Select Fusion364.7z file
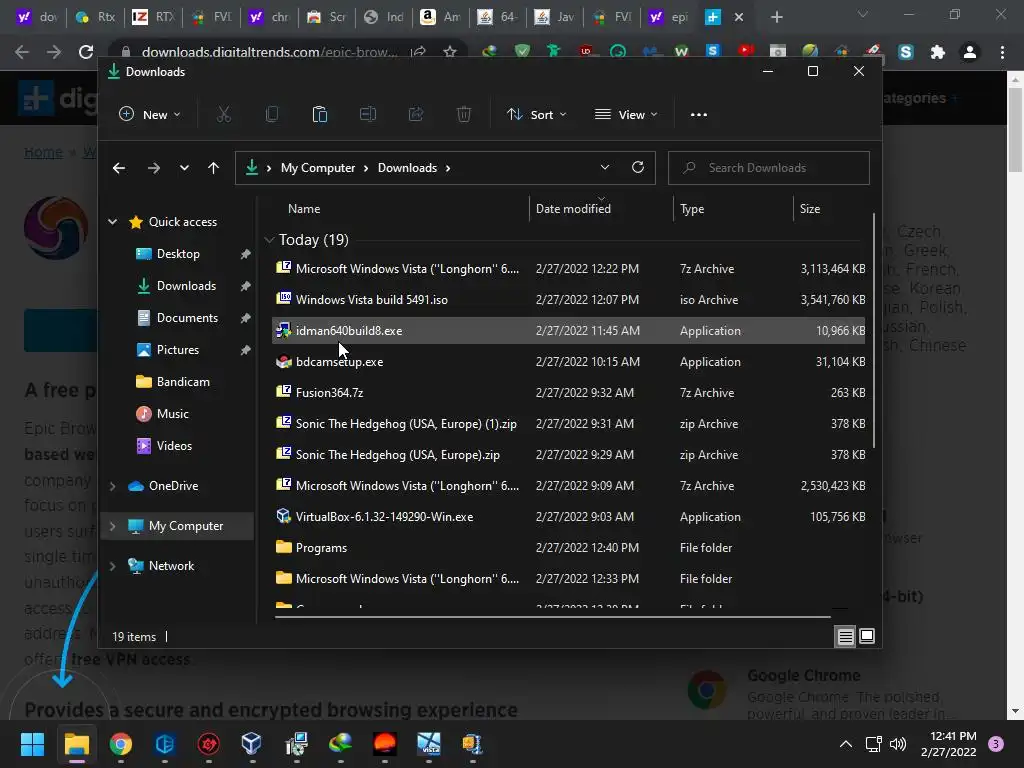The width and height of the screenshot is (1024, 768). pyautogui.click(x=569, y=392)
